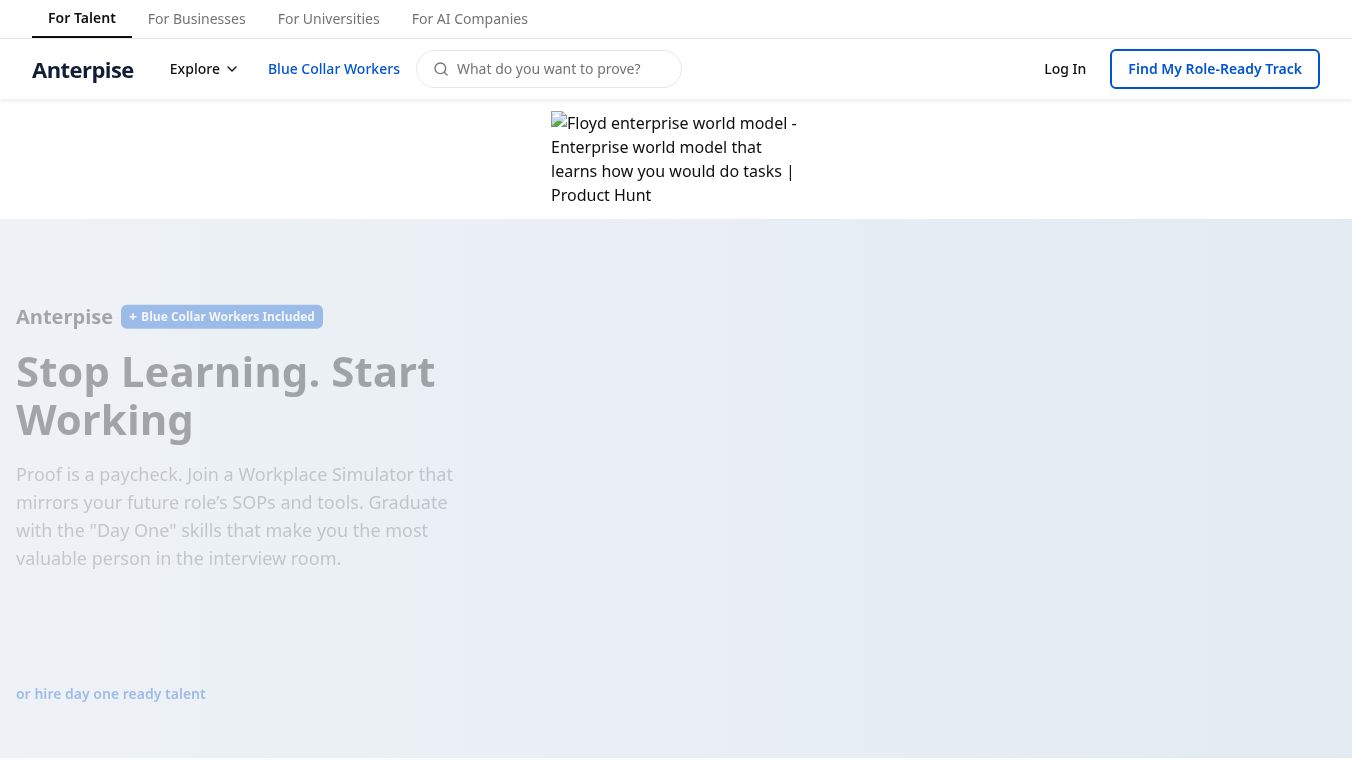Click the Log In link
Viewport: 1352px width, 760px height.
(1065, 69)
